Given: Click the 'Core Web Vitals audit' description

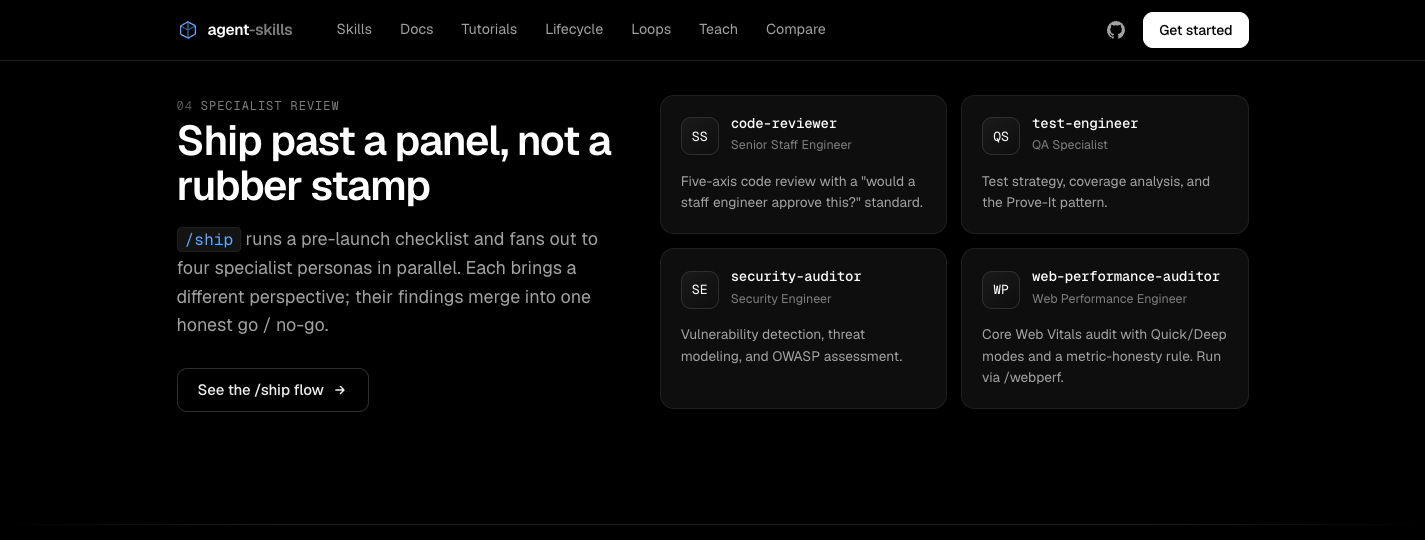Looking at the screenshot, I should click(x=1104, y=356).
